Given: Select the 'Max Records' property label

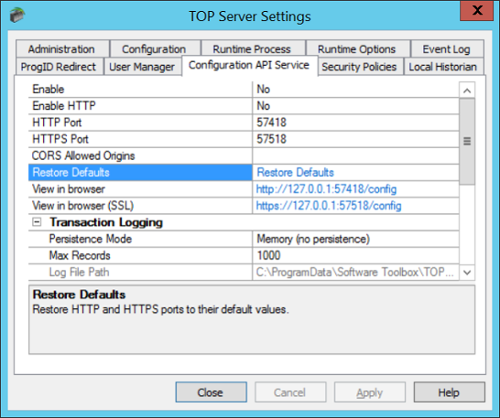Looking at the screenshot, I should pos(80,256).
